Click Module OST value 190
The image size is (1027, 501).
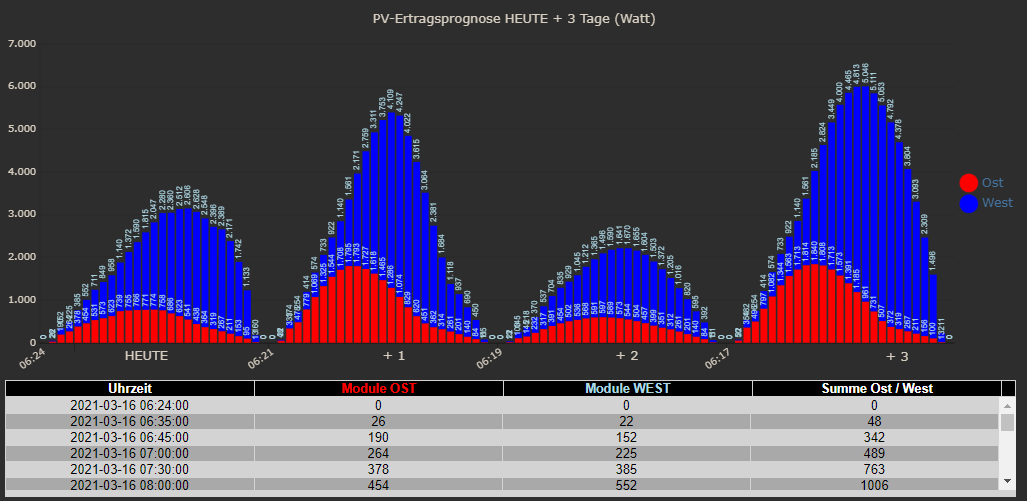coord(379,437)
